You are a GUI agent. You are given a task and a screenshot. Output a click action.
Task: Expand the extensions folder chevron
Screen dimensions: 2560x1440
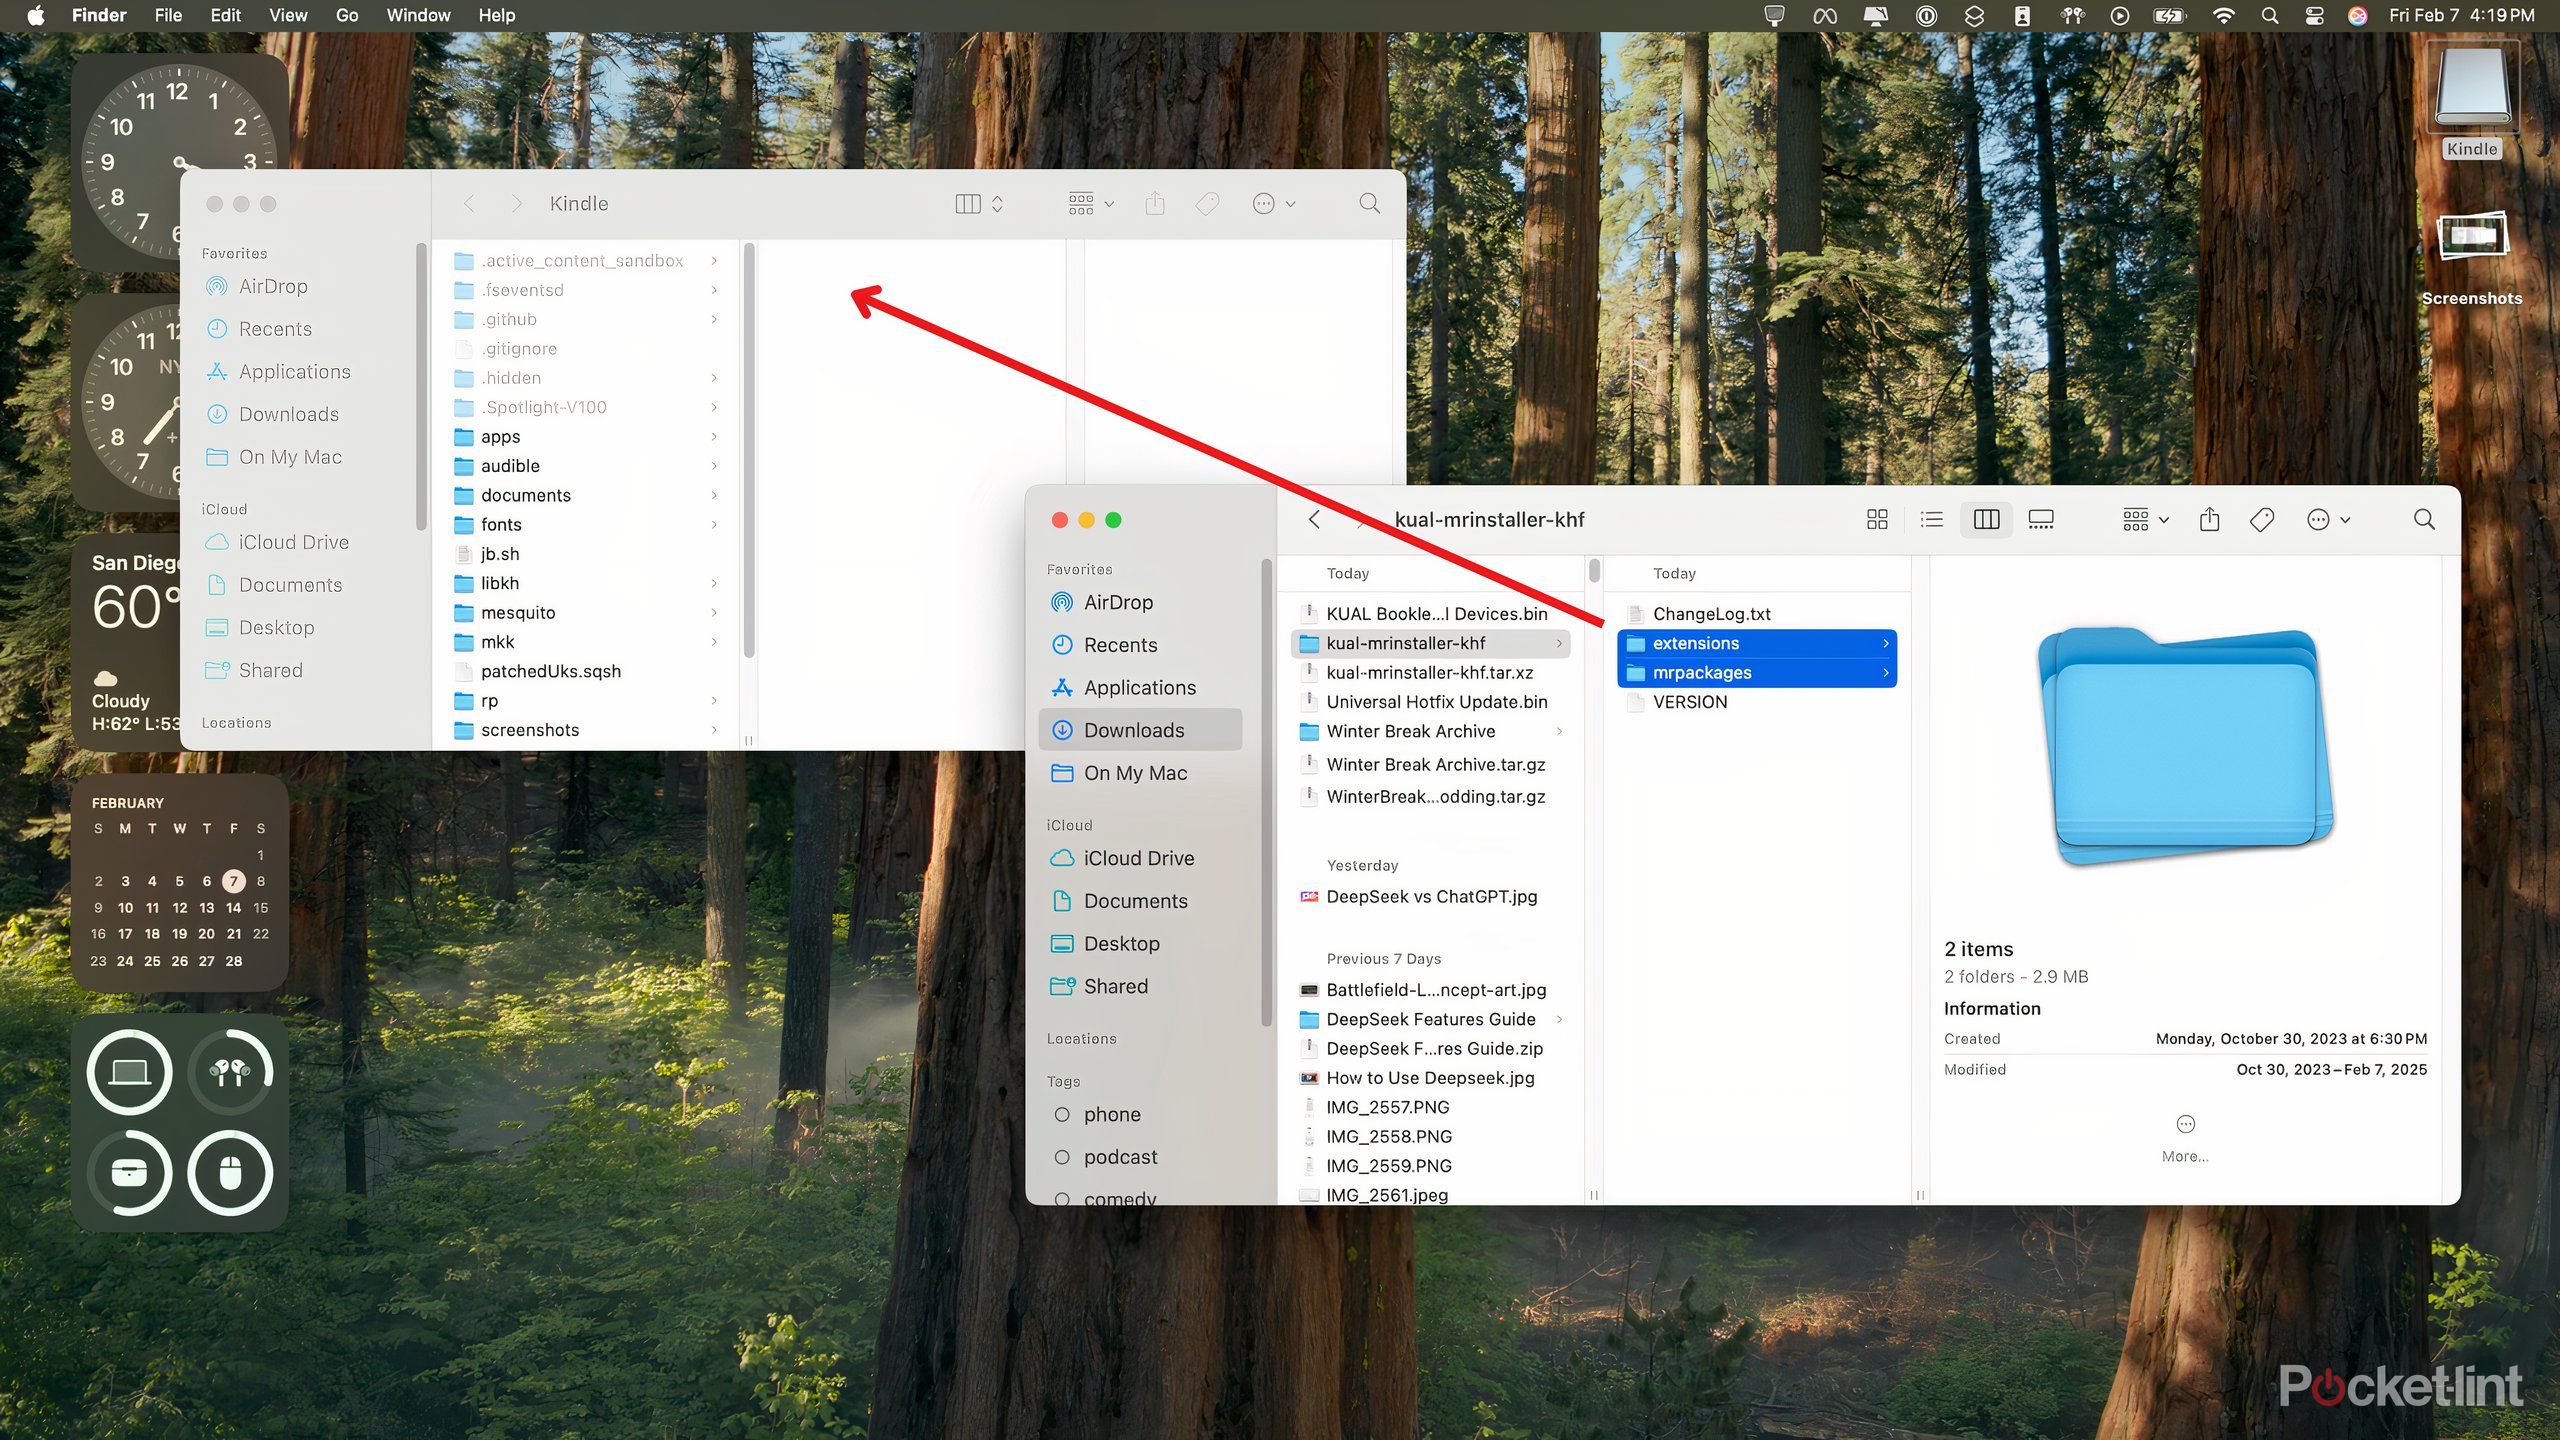pyautogui.click(x=1885, y=643)
